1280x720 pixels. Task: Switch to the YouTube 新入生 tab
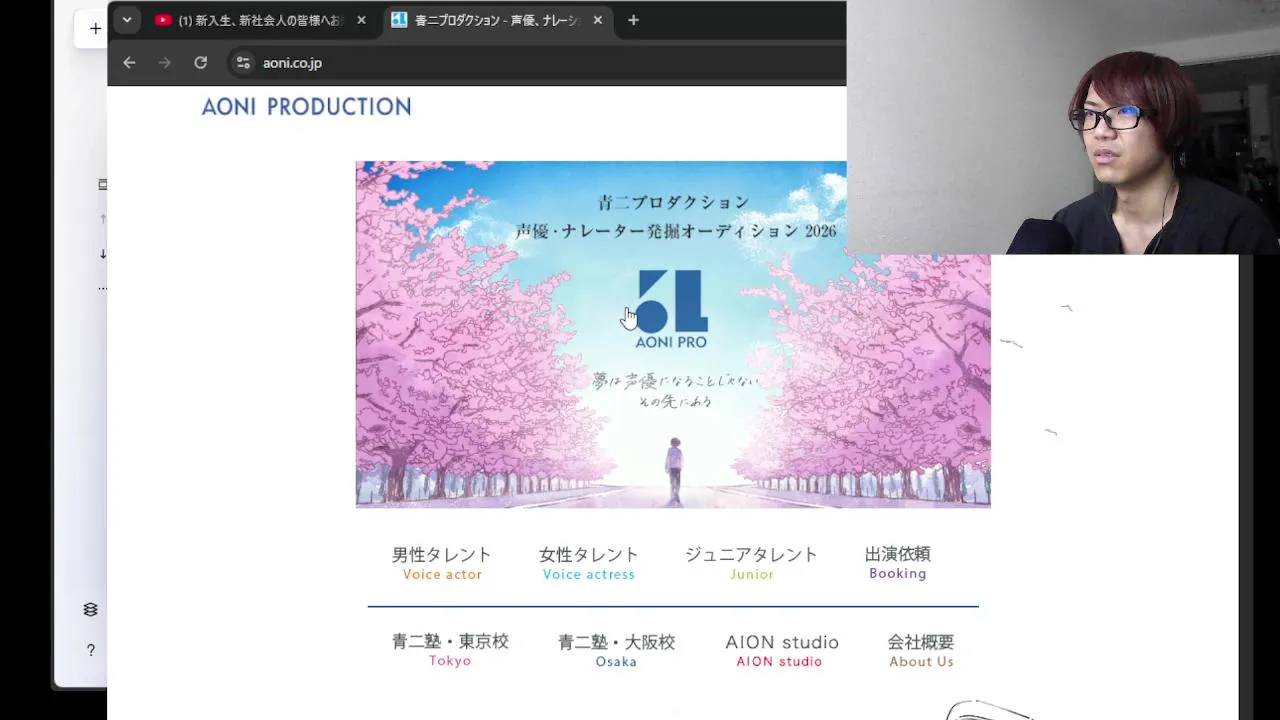pyautogui.click(x=262, y=20)
